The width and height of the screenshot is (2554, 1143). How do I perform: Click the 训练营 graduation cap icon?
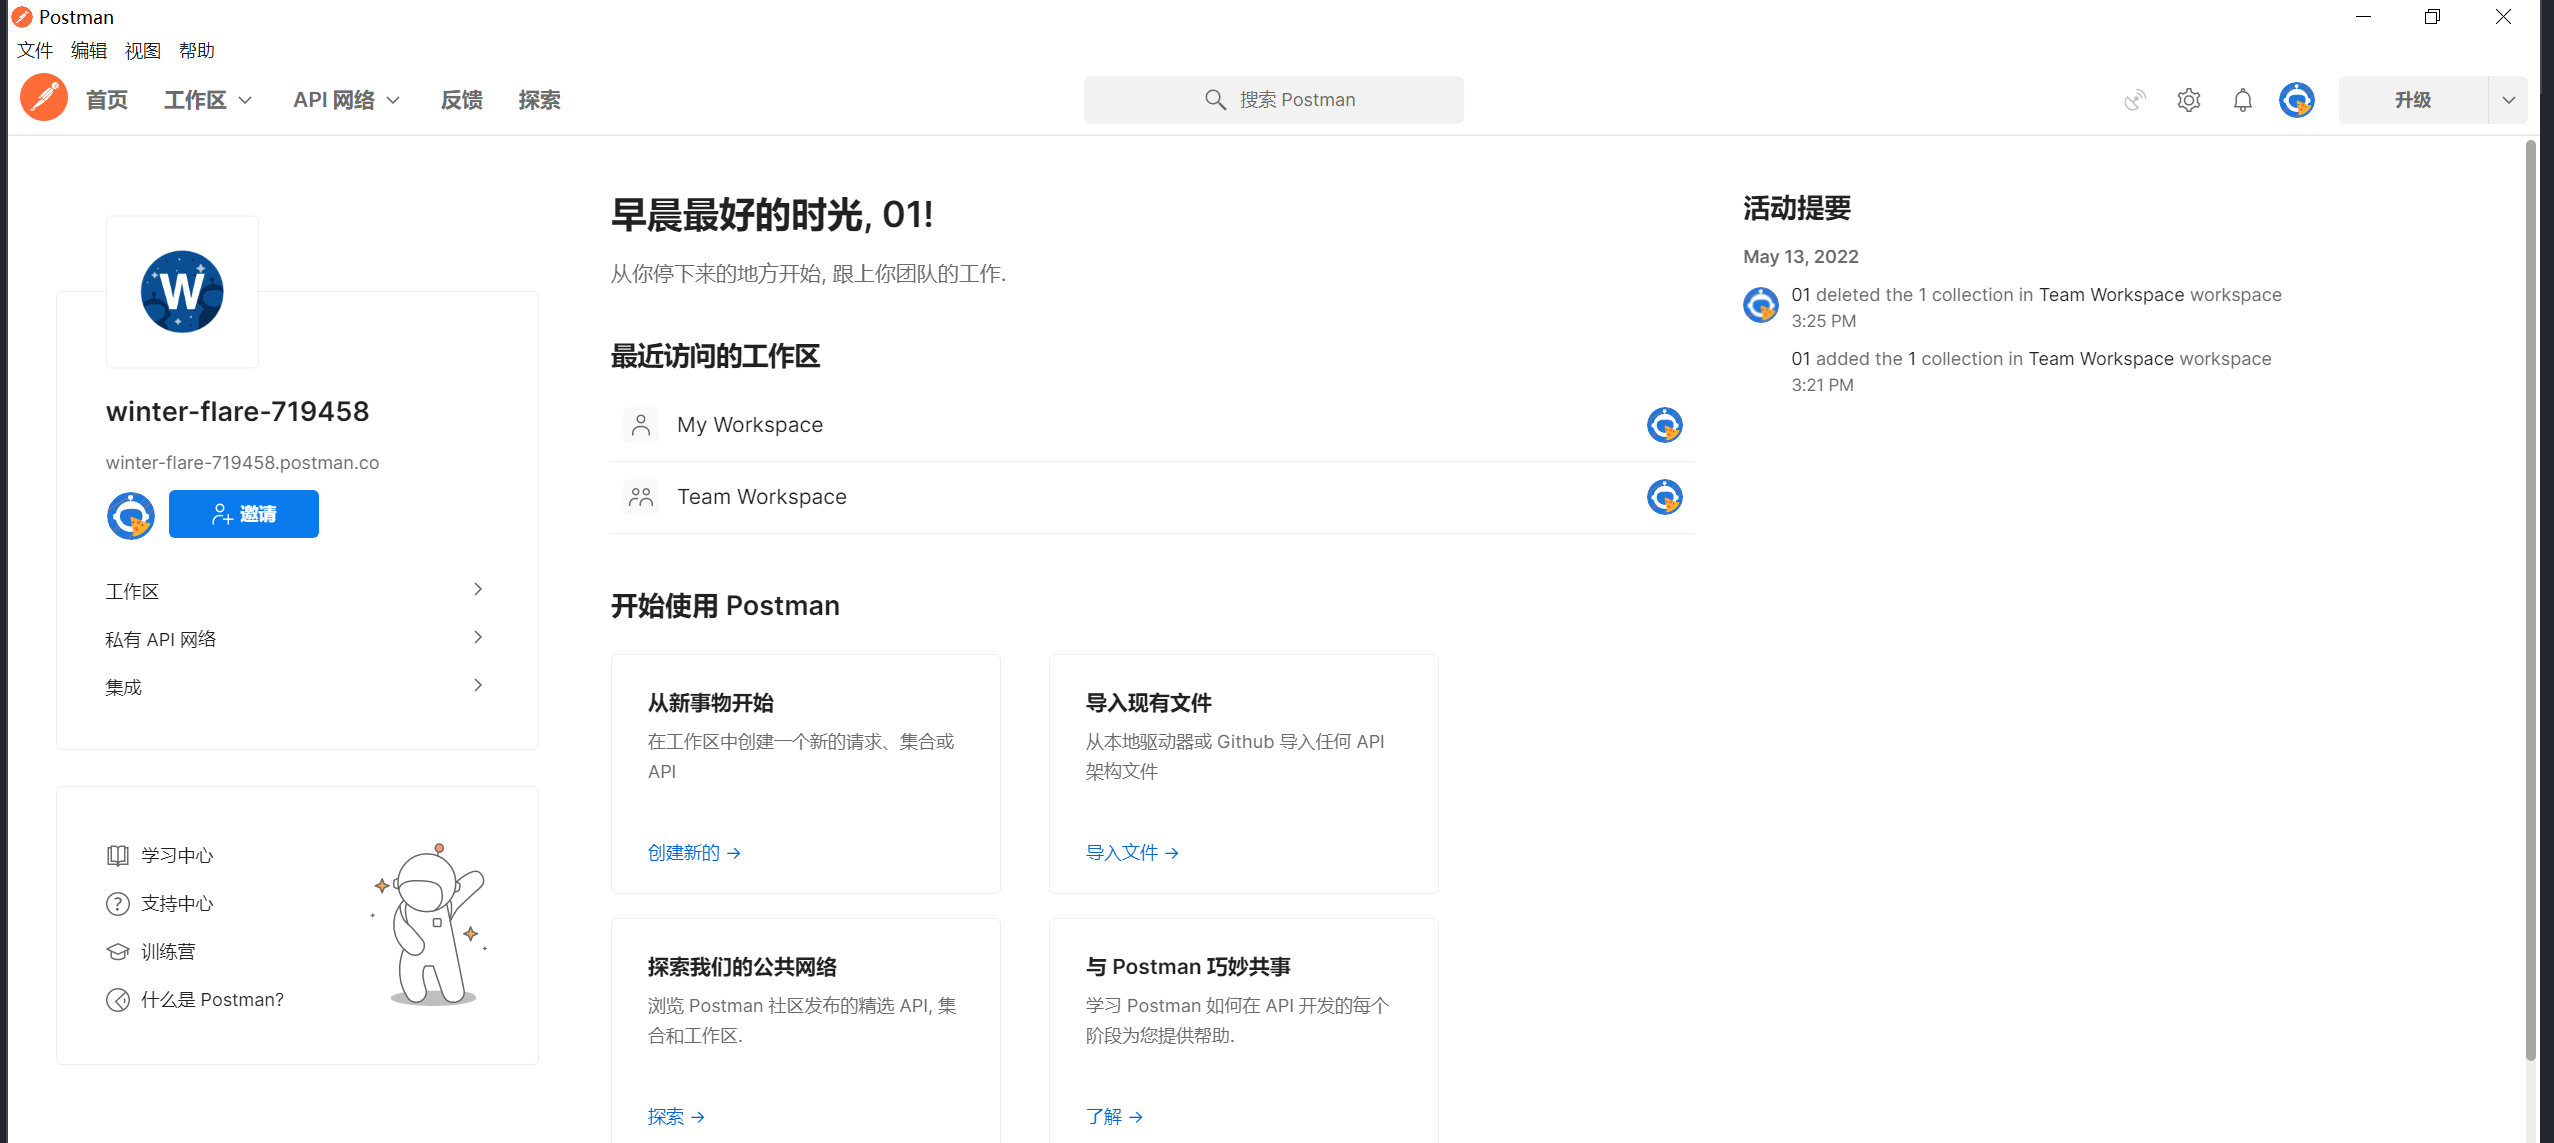click(118, 951)
